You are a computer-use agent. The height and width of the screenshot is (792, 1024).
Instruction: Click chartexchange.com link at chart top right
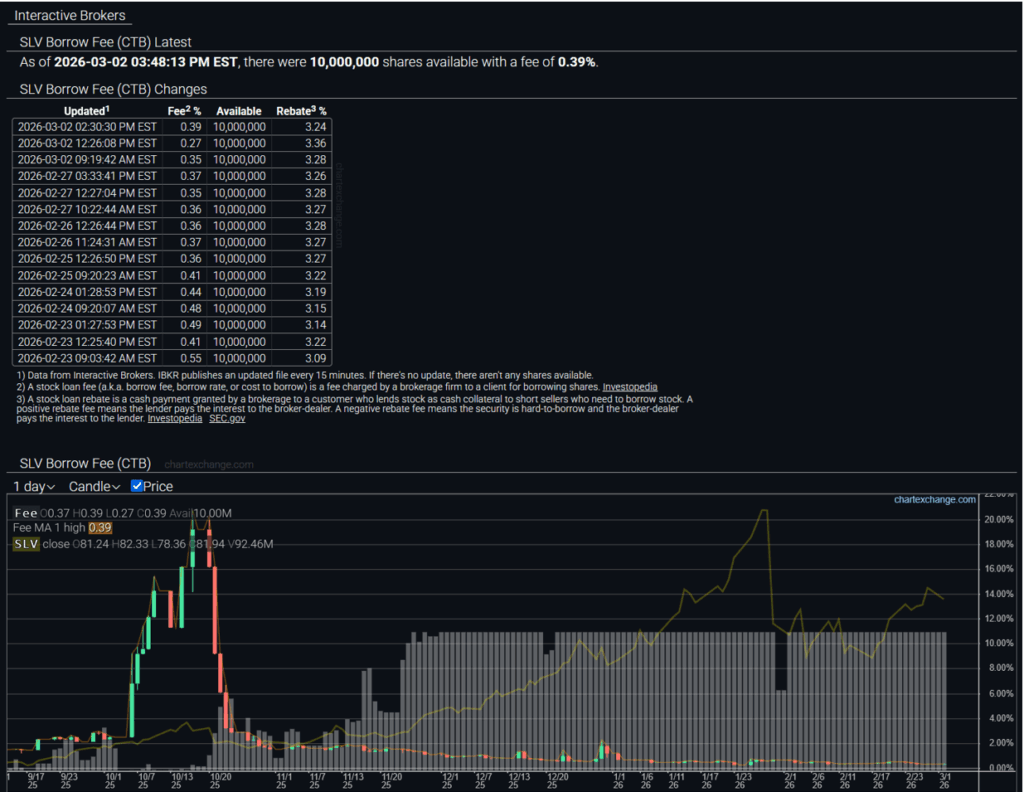pyautogui.click(x=934, y=499)
